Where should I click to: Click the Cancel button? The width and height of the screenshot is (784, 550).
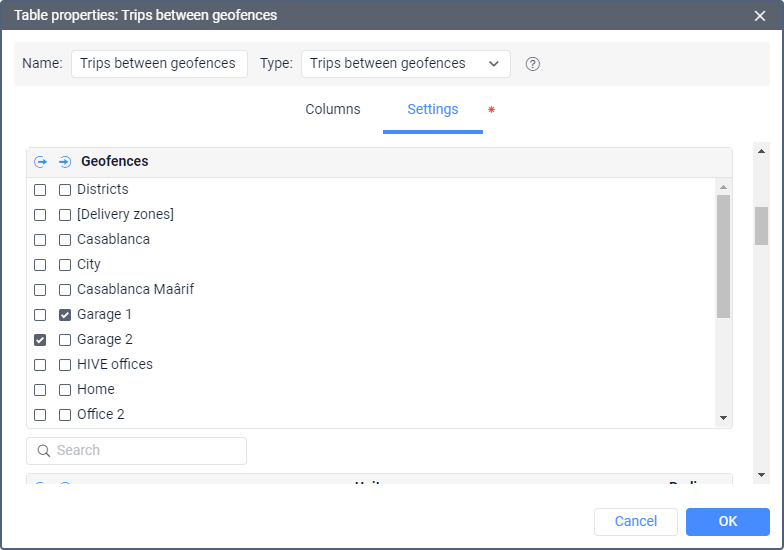click(635, 522)
